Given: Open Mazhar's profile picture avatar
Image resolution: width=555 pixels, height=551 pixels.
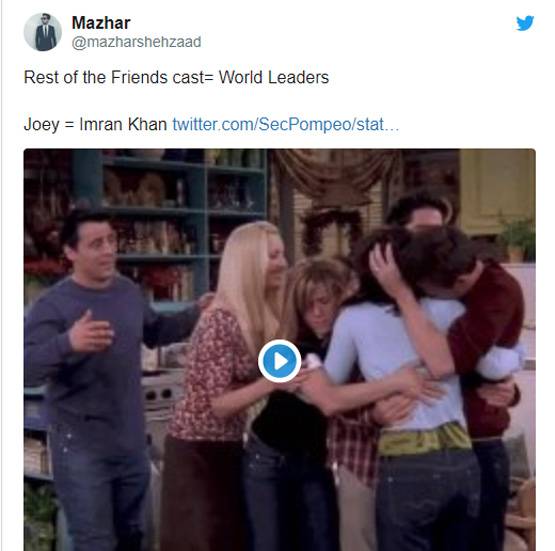Looking at the screenshot, I should [x=43, y=32].
